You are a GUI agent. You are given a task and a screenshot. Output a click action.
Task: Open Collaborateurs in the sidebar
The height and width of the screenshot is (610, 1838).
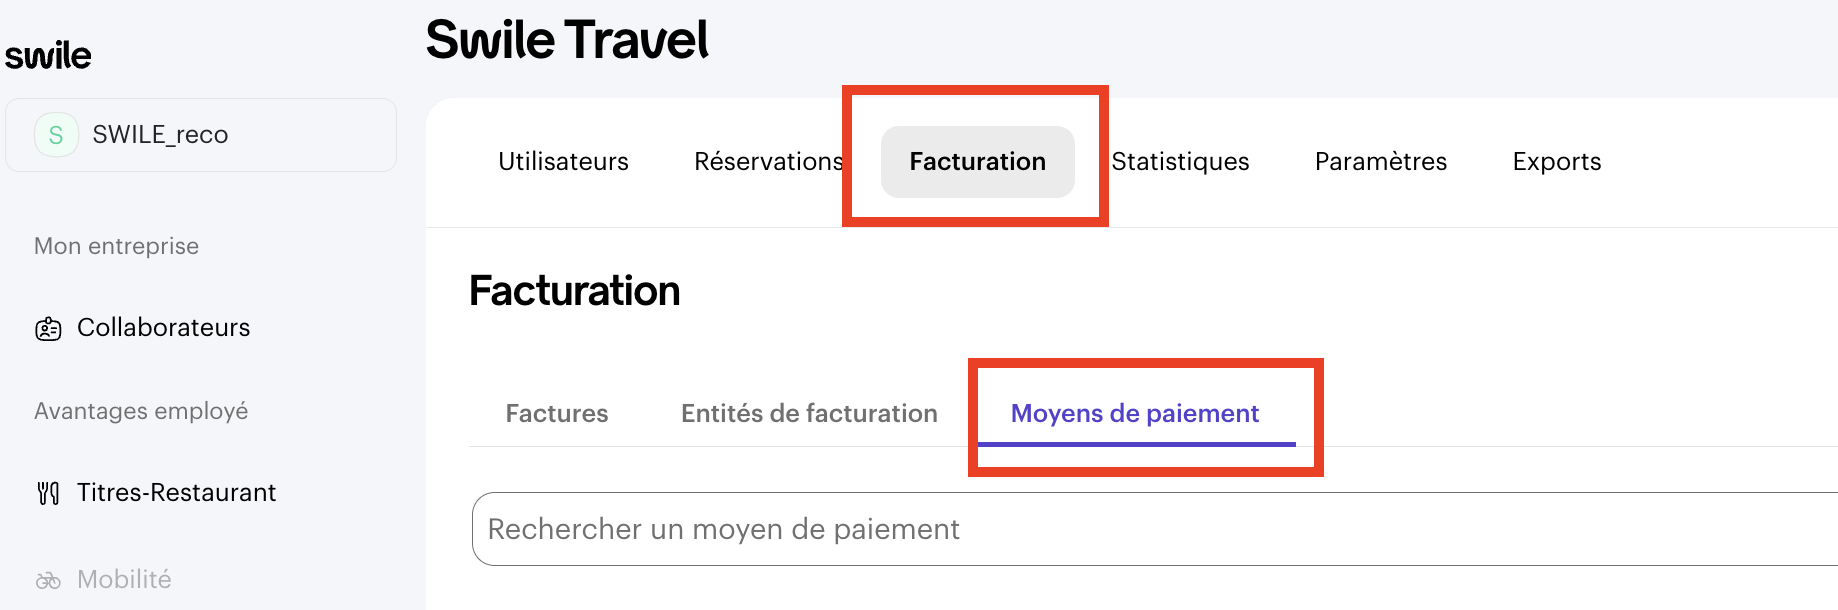(x=163, y=328)
